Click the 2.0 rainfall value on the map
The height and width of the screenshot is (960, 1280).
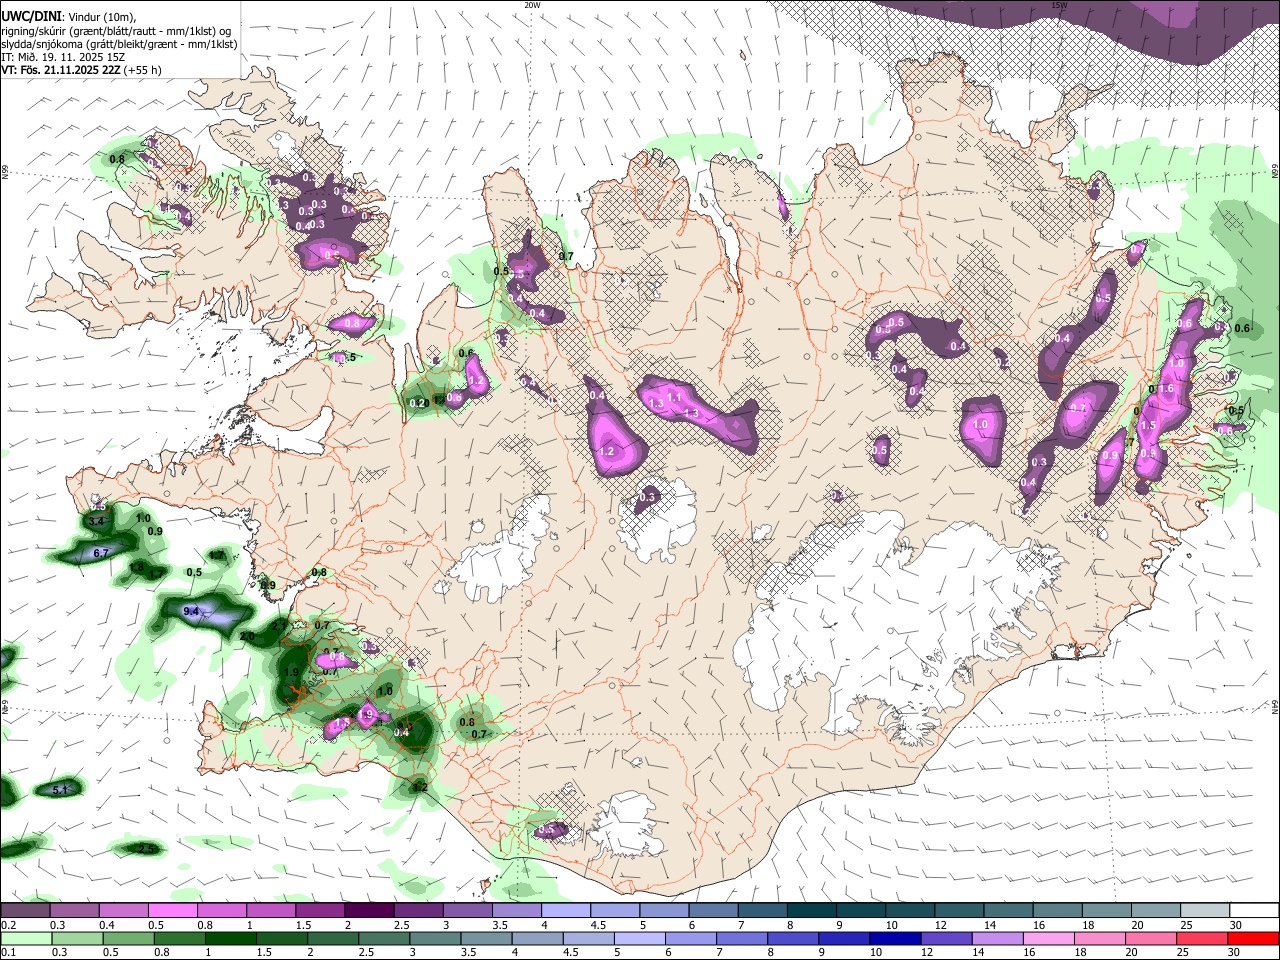(x=247, y=636)
